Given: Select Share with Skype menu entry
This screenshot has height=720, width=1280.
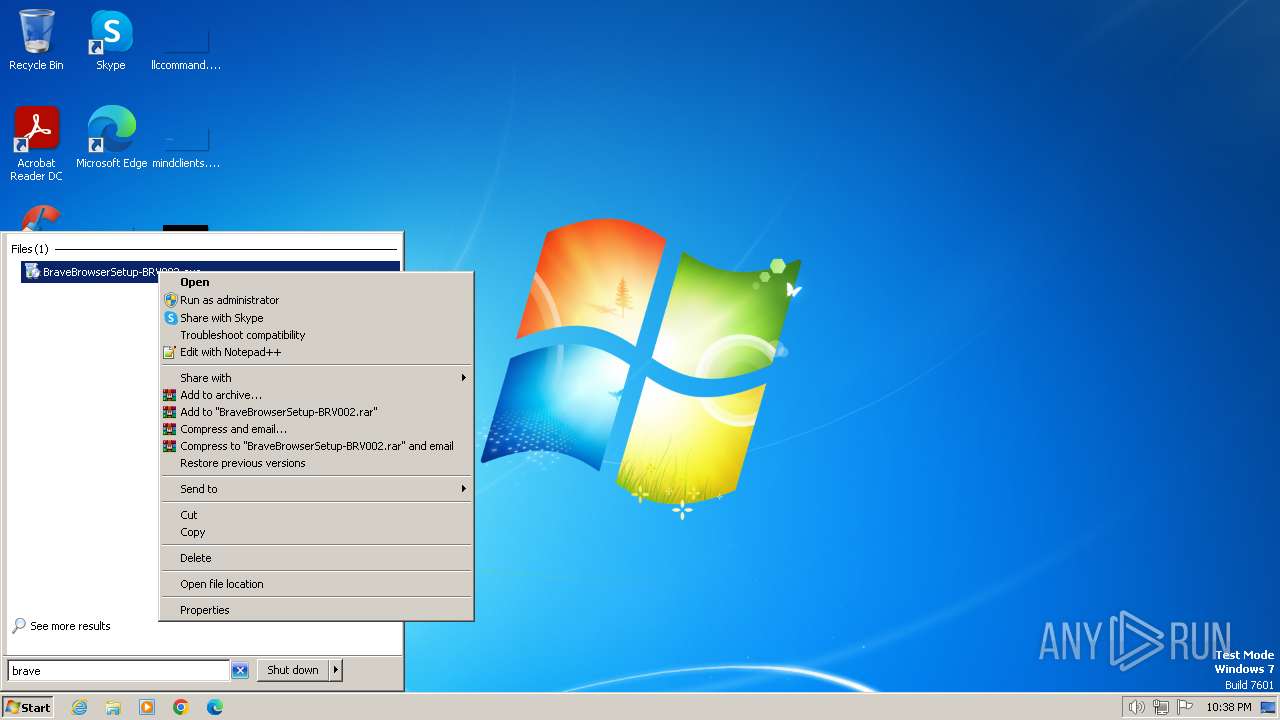Looking at the screenshot, I should coord(316,318).
